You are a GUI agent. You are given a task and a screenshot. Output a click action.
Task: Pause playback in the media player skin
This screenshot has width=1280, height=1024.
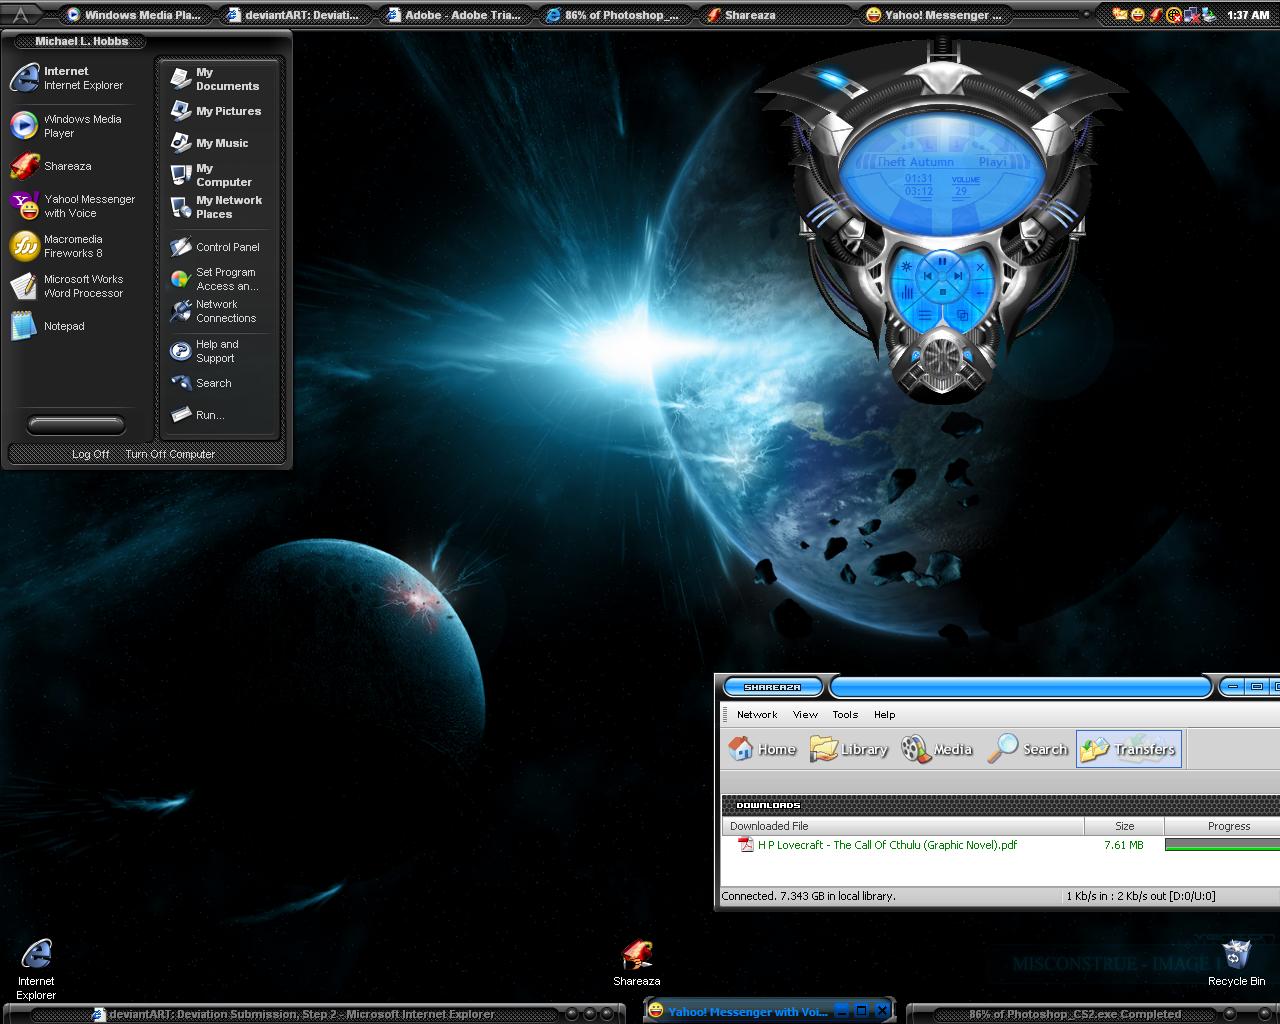[942, 261]
